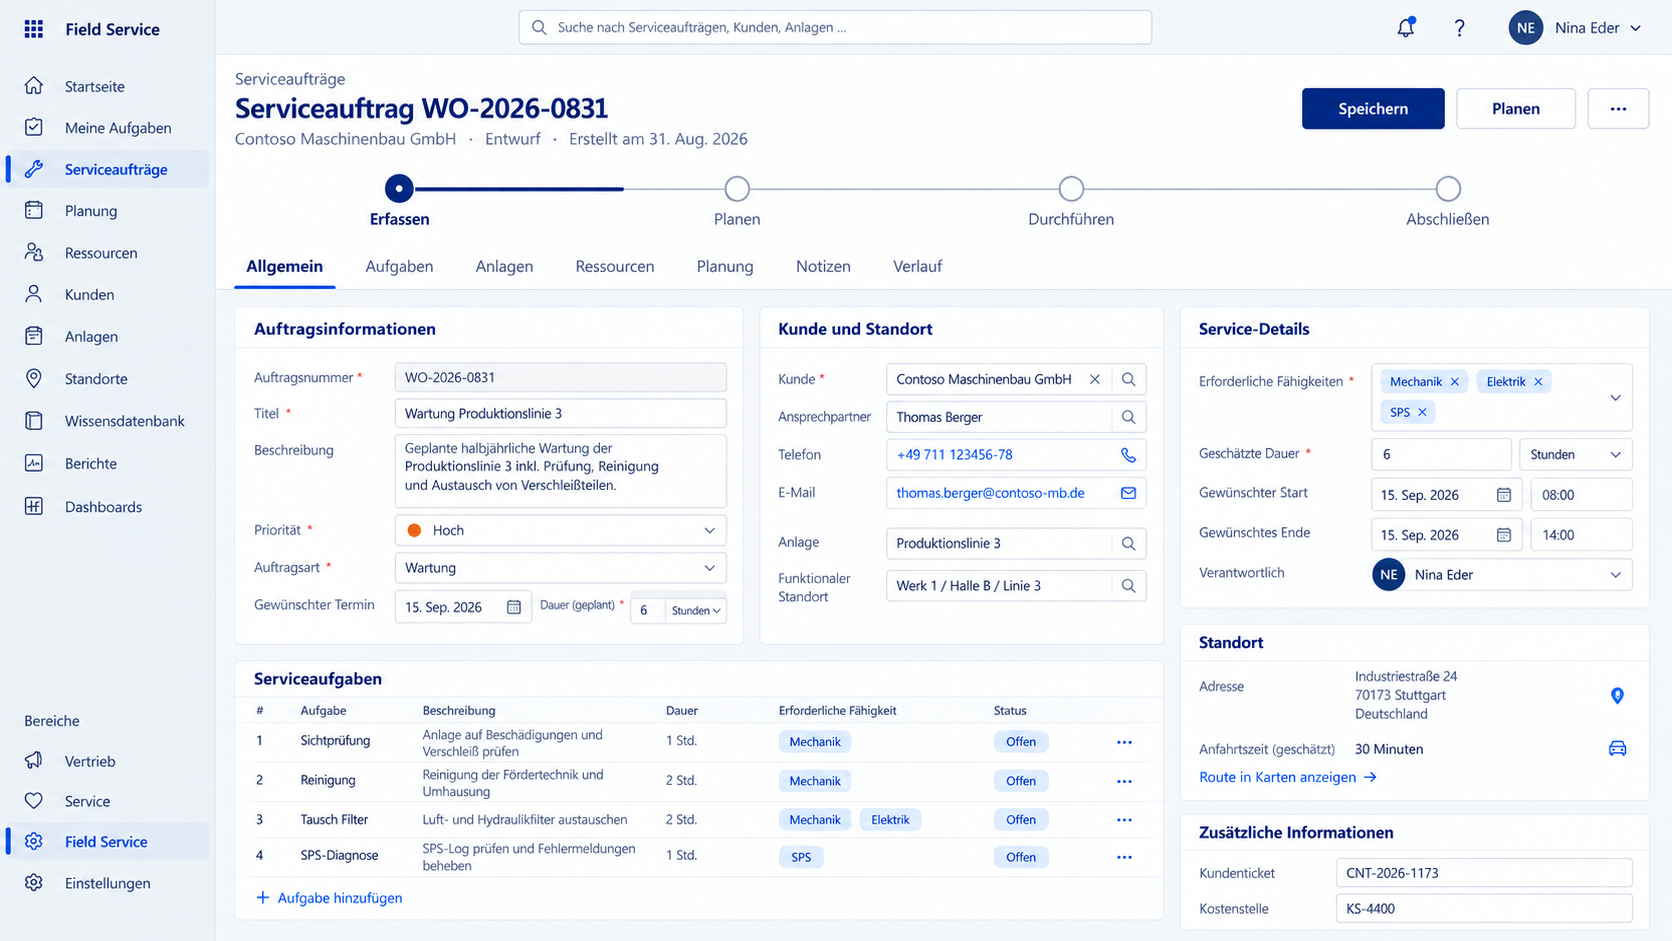Image resolution: width=1672 pixels, height=941 pixels.
Task: Open the calendar for Gewünschtes Ende
Action: tap(1503, 535)
